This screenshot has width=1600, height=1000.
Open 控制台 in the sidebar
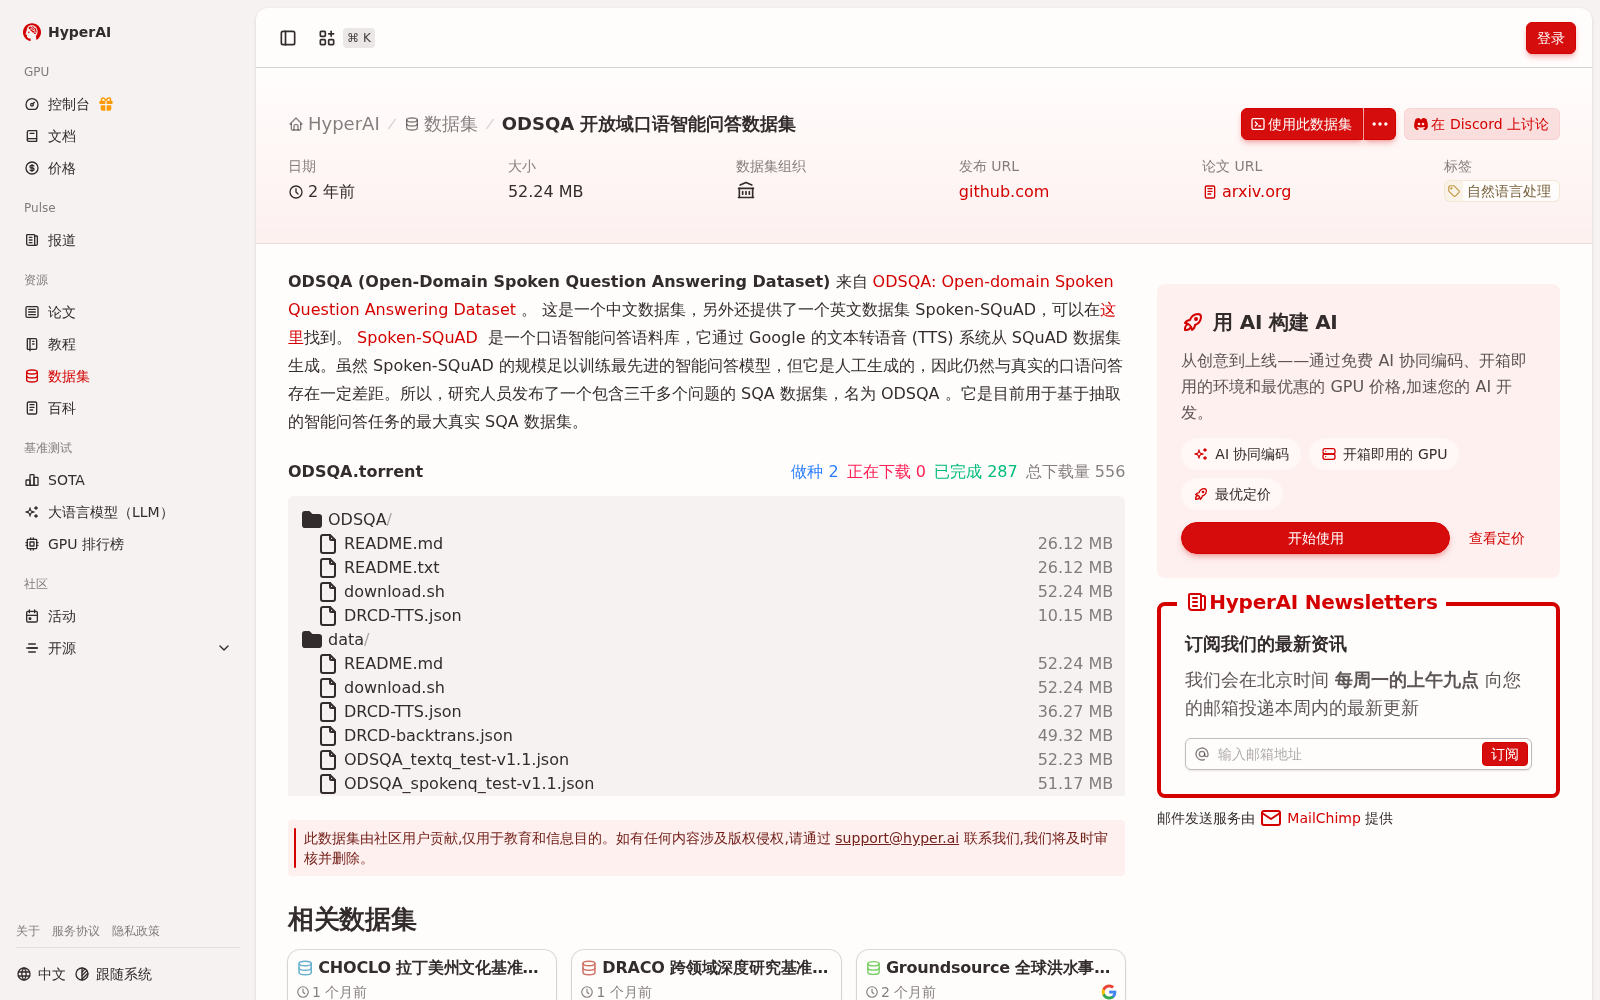68,104
